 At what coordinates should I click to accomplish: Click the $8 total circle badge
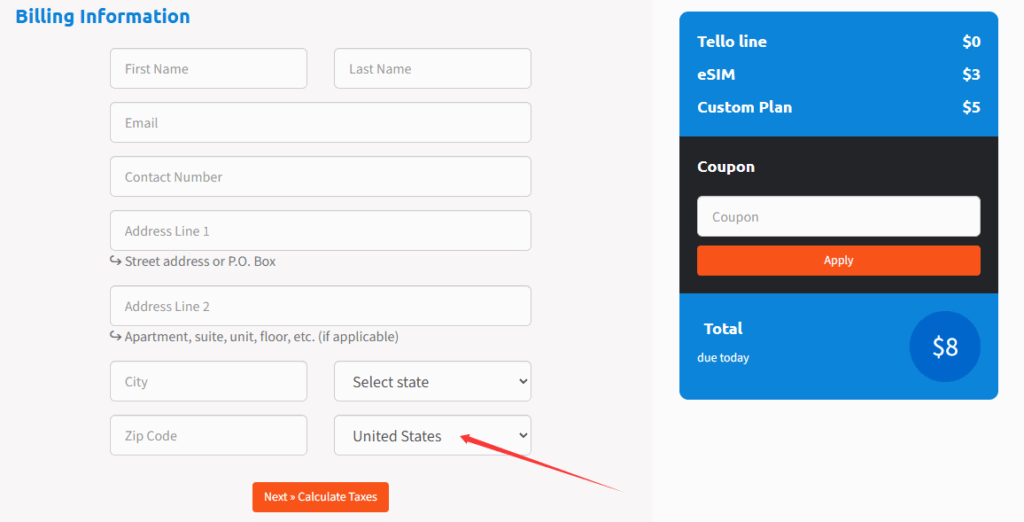[944, 347]
